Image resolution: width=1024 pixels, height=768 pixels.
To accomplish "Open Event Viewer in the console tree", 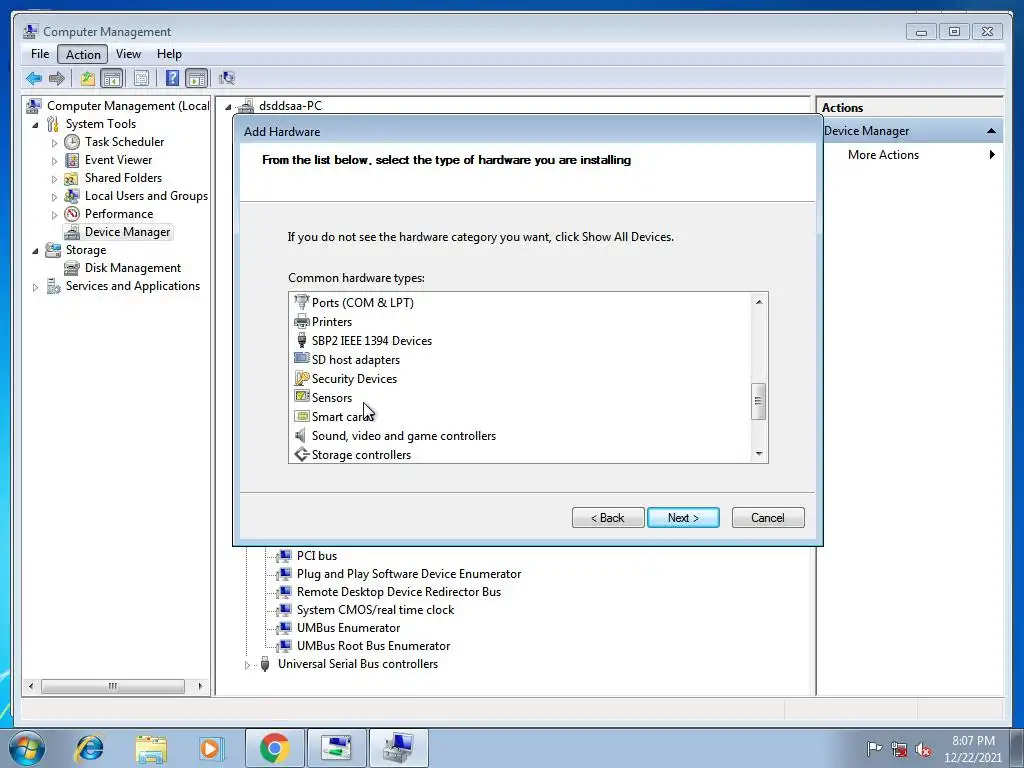I will (118, 160).
